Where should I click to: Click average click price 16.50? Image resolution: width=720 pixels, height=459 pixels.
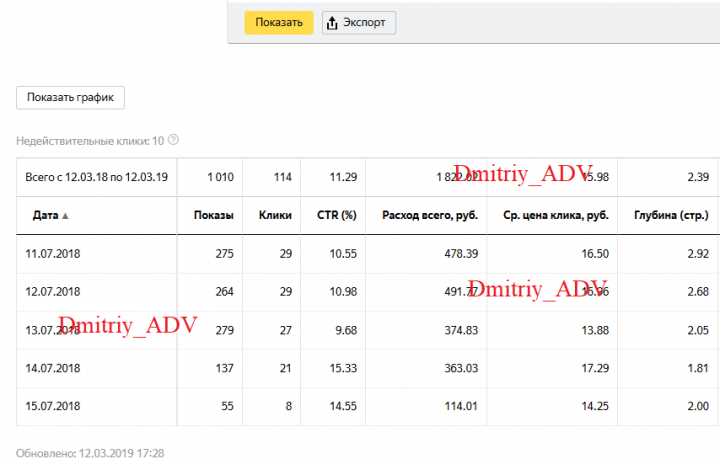(x=595, y=254)
